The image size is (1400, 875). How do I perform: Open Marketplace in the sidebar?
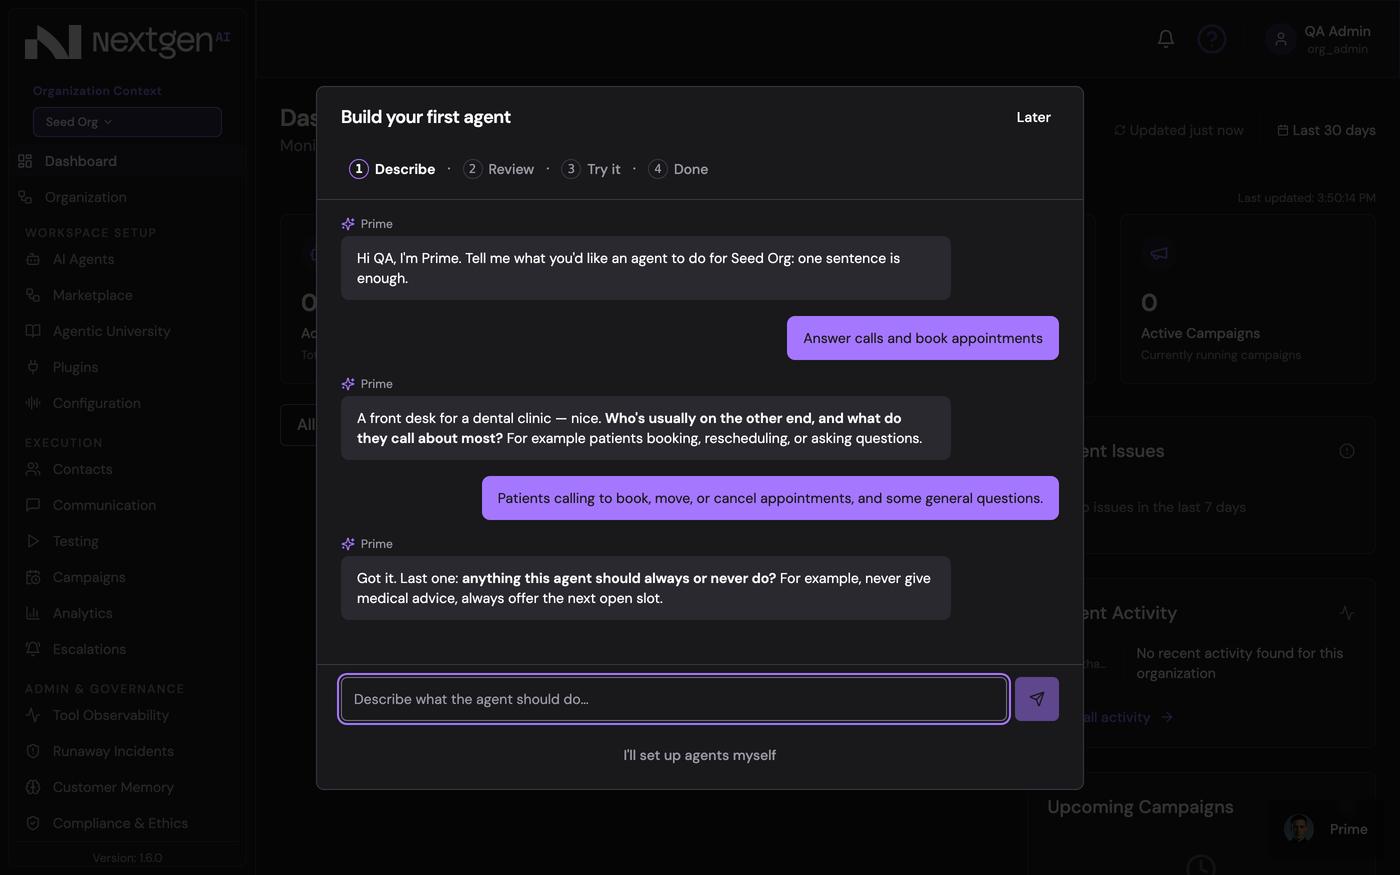click(93, 295)
